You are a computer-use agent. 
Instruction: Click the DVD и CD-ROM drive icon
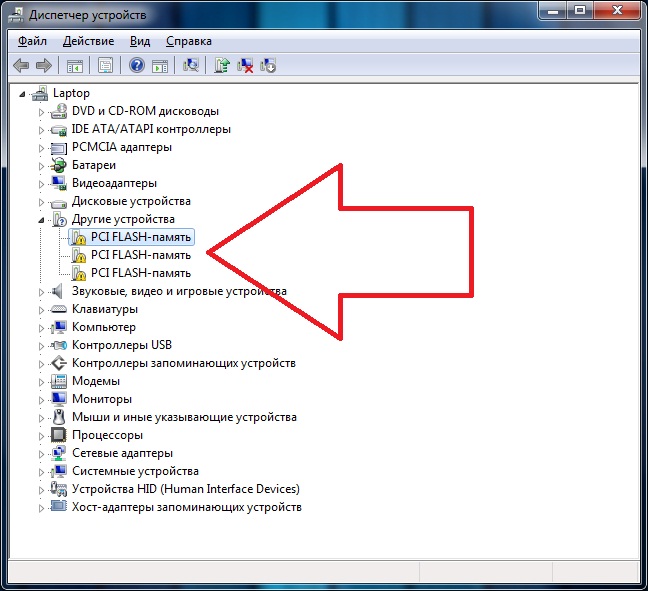(59, 111)
